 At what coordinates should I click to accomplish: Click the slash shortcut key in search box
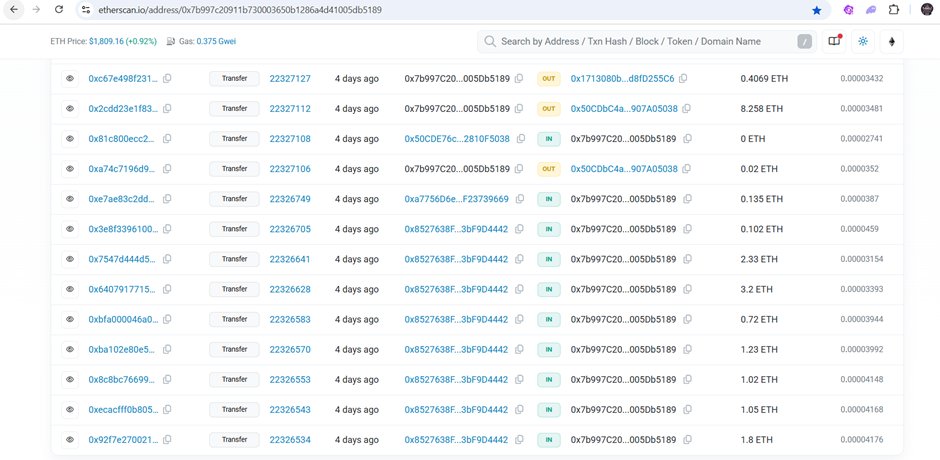[x=805, y=41]
